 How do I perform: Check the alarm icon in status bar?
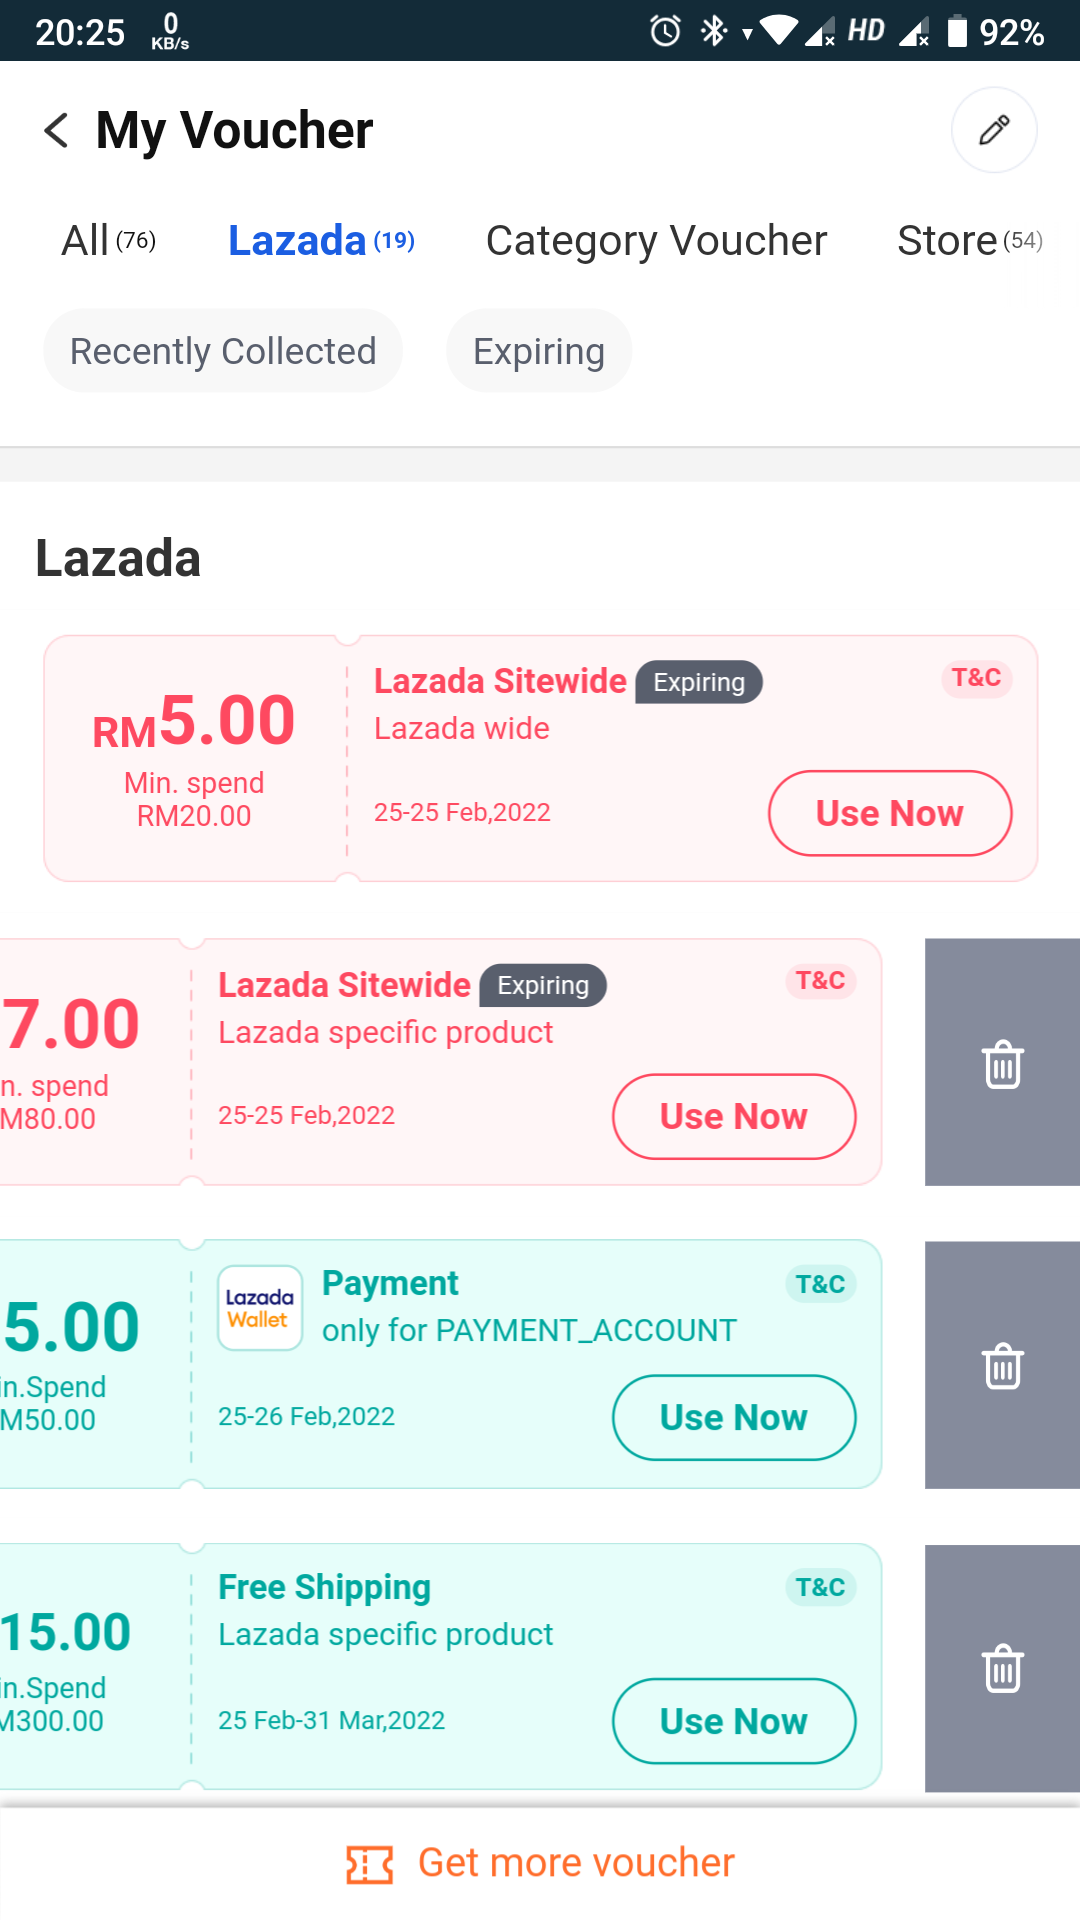point(665,31)
